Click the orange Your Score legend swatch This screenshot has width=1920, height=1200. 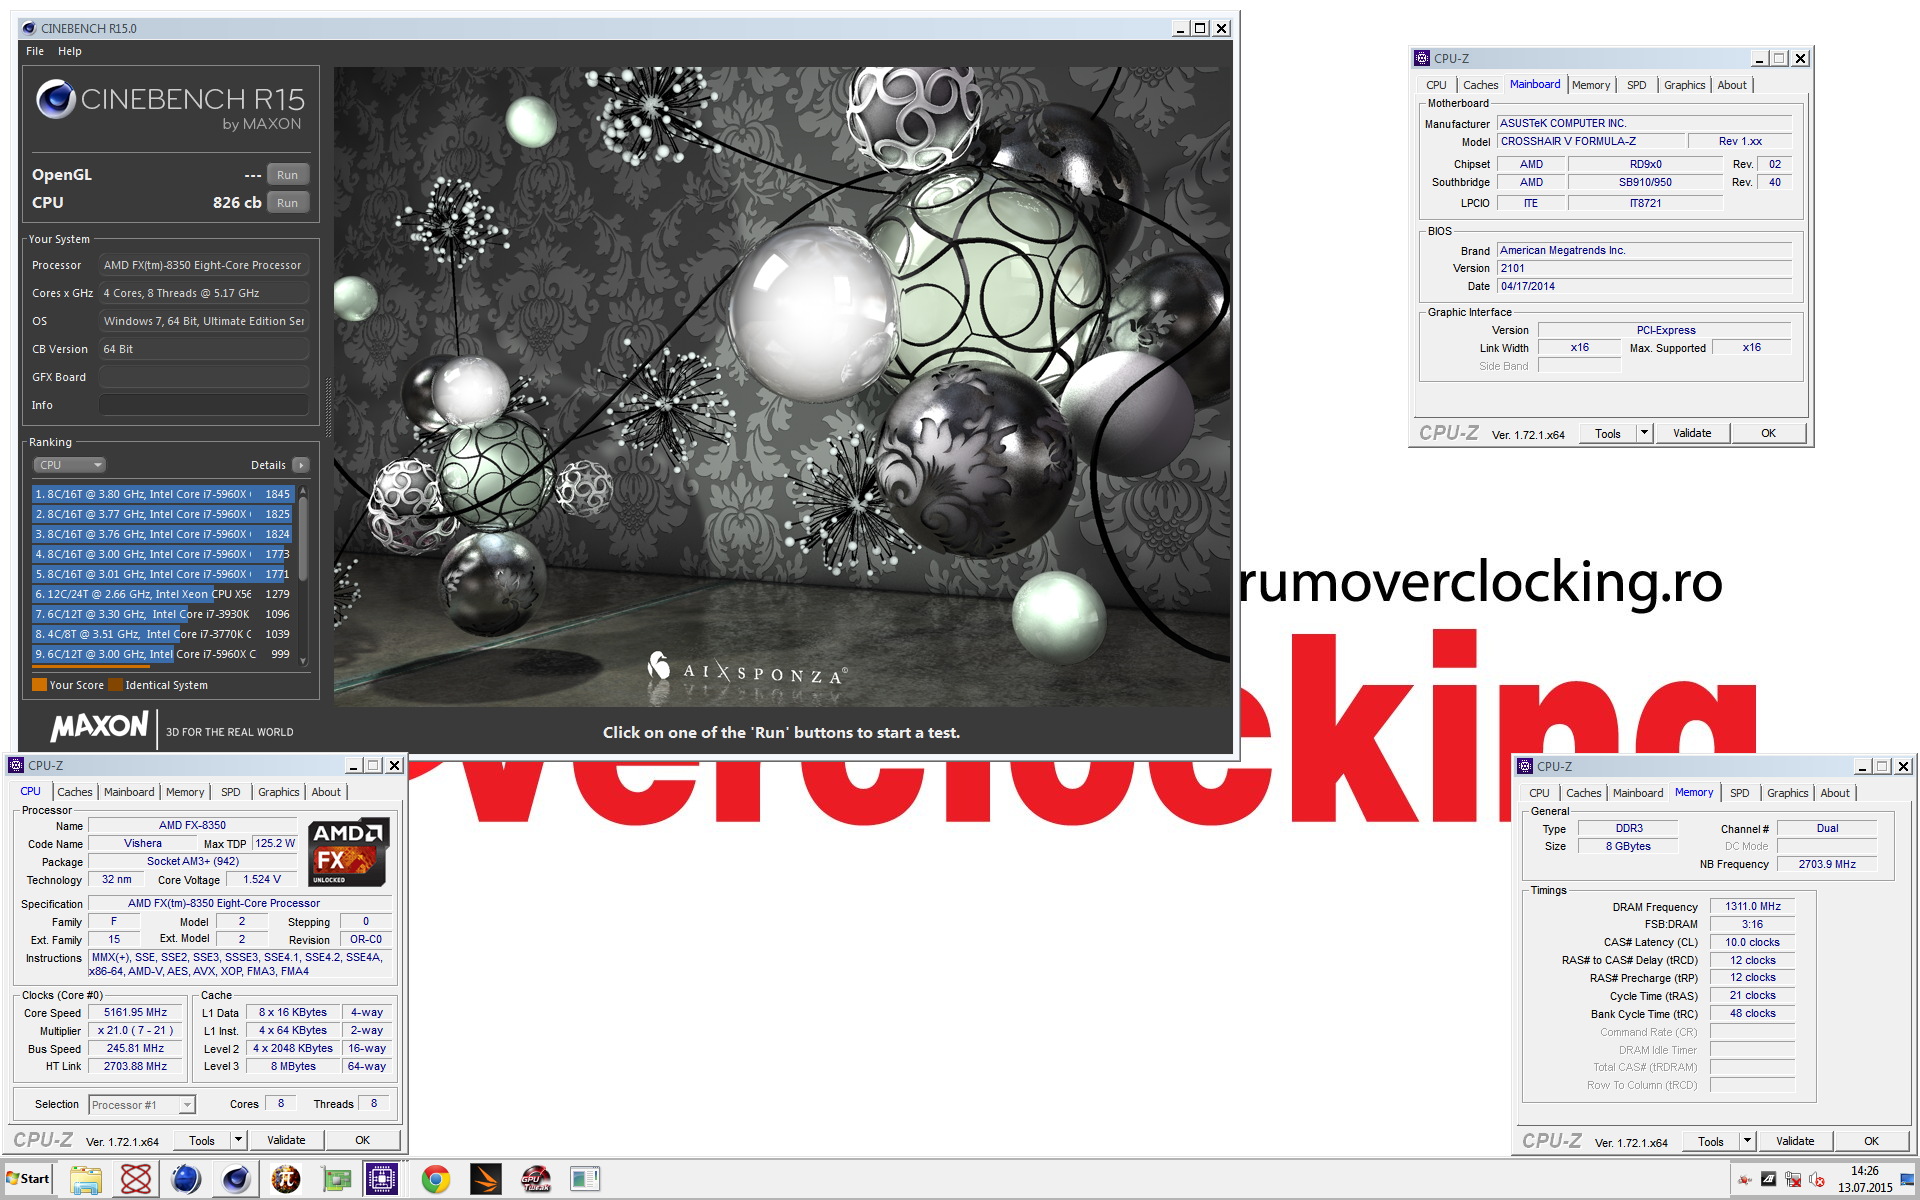coord(39,685)
